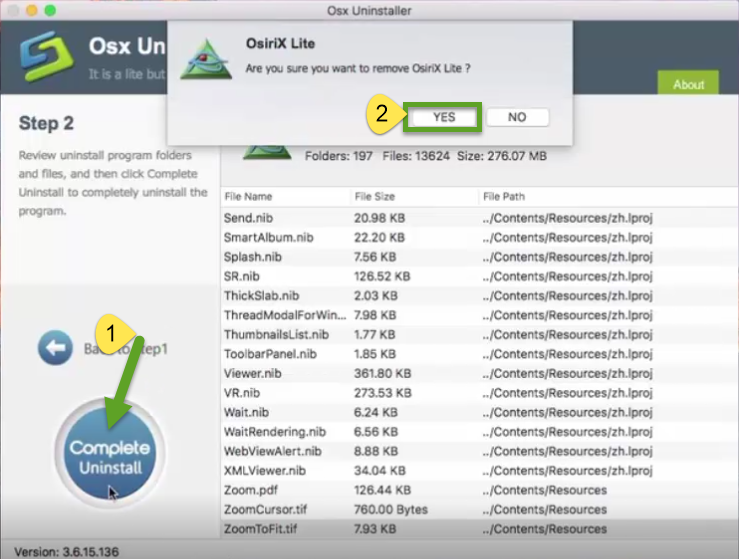Minimize the window with the yellow button
Image resolution: width=739 pixels, height=559 pixels.
[32, 9]
